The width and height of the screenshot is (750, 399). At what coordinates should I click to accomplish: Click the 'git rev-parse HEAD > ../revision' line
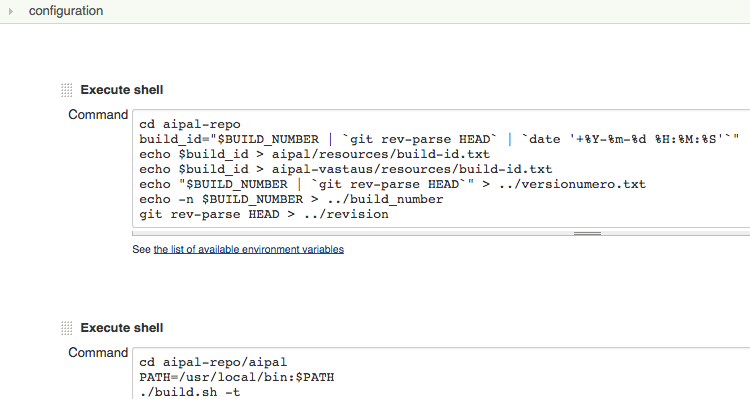(264, 214)
